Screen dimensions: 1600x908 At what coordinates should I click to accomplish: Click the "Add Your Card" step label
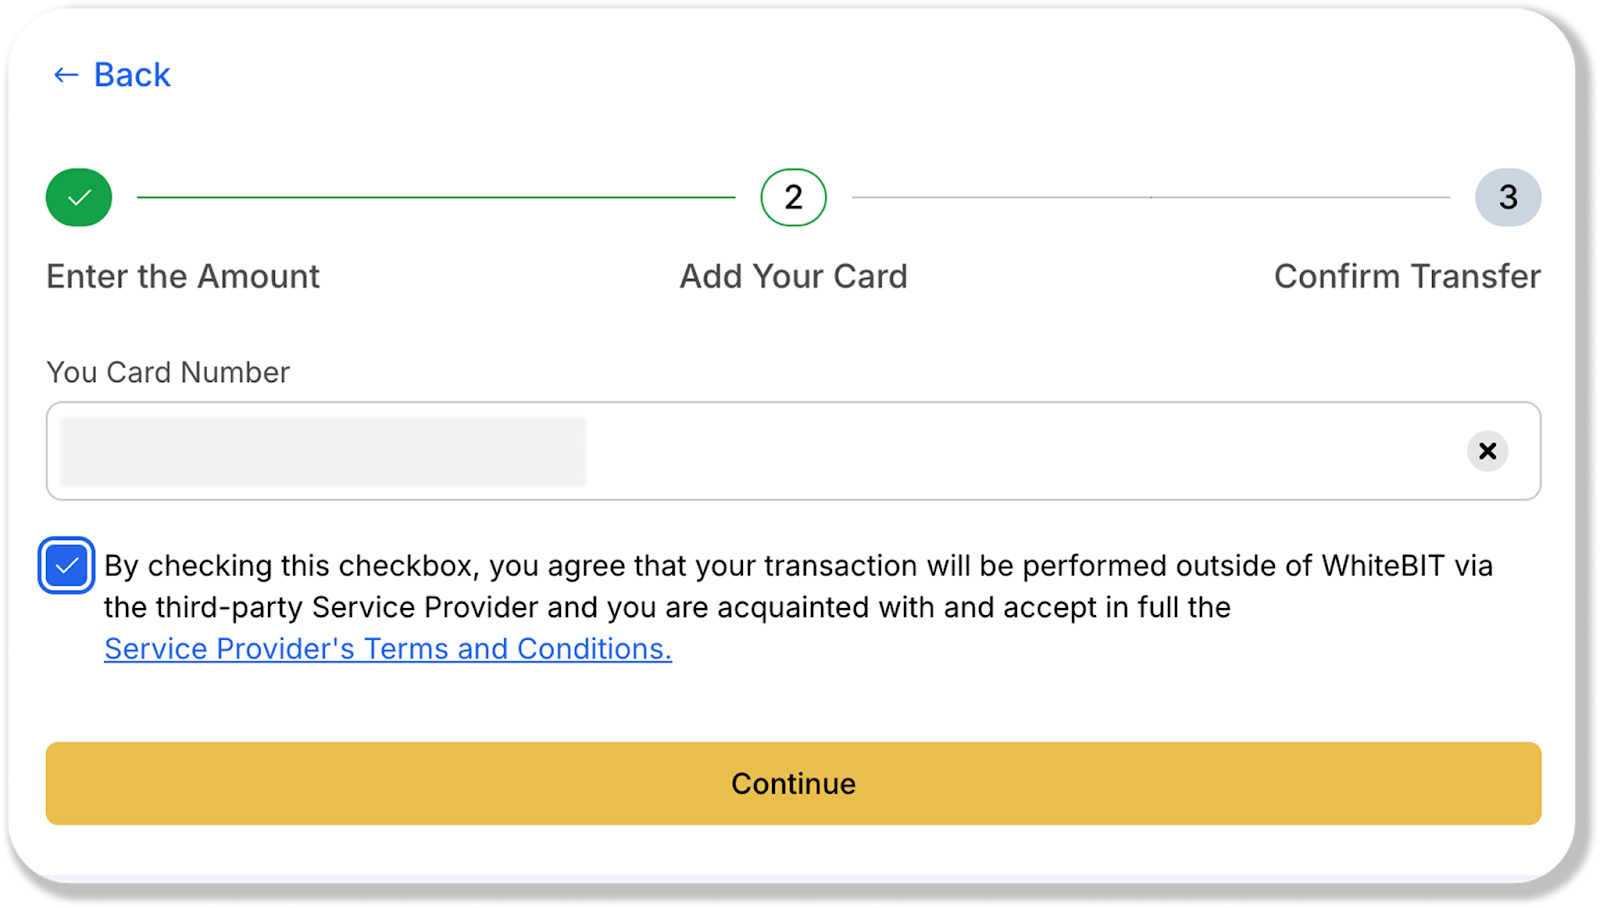click(793, 276)
